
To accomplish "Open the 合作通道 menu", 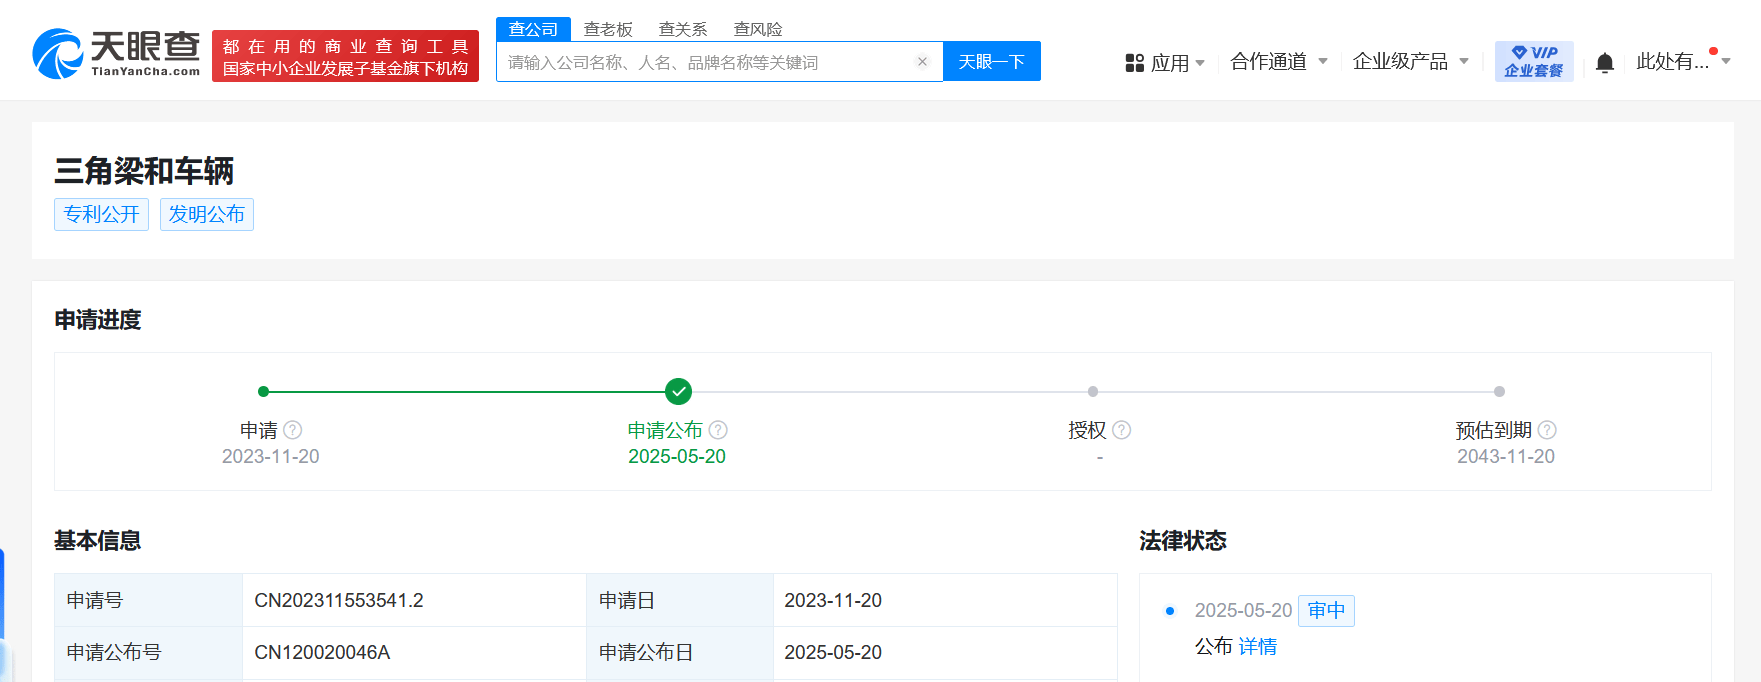I will 1268,61.
